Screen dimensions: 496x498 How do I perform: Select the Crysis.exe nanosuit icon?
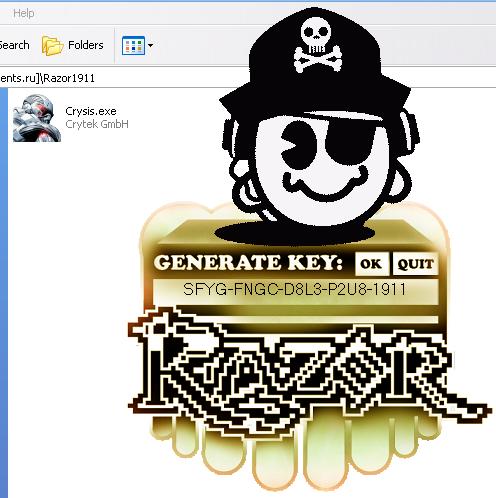coord(37,118)
